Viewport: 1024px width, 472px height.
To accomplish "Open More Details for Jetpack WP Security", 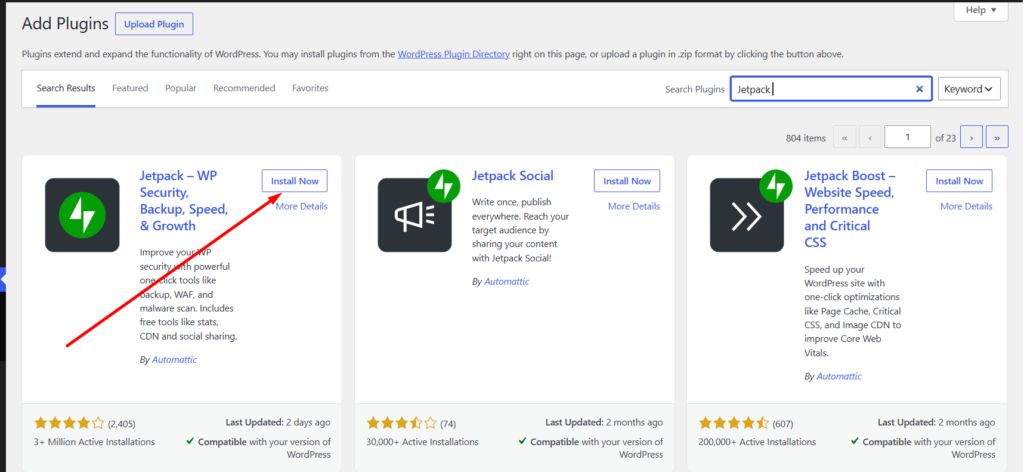I will tap(302, 206).
